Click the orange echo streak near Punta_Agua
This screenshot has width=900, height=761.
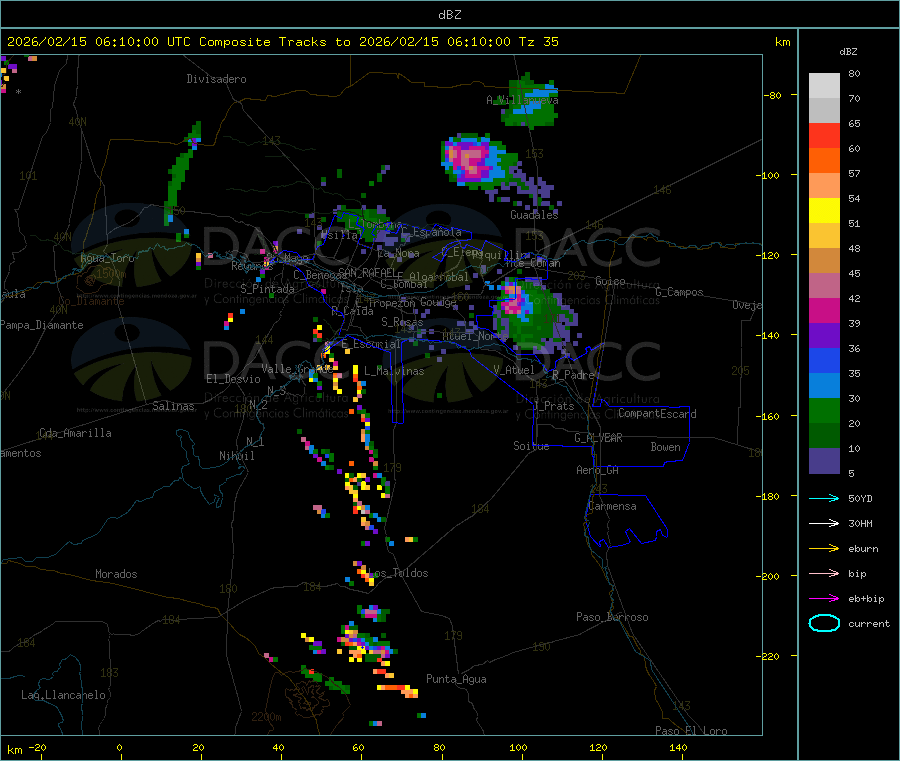(397, 689)
